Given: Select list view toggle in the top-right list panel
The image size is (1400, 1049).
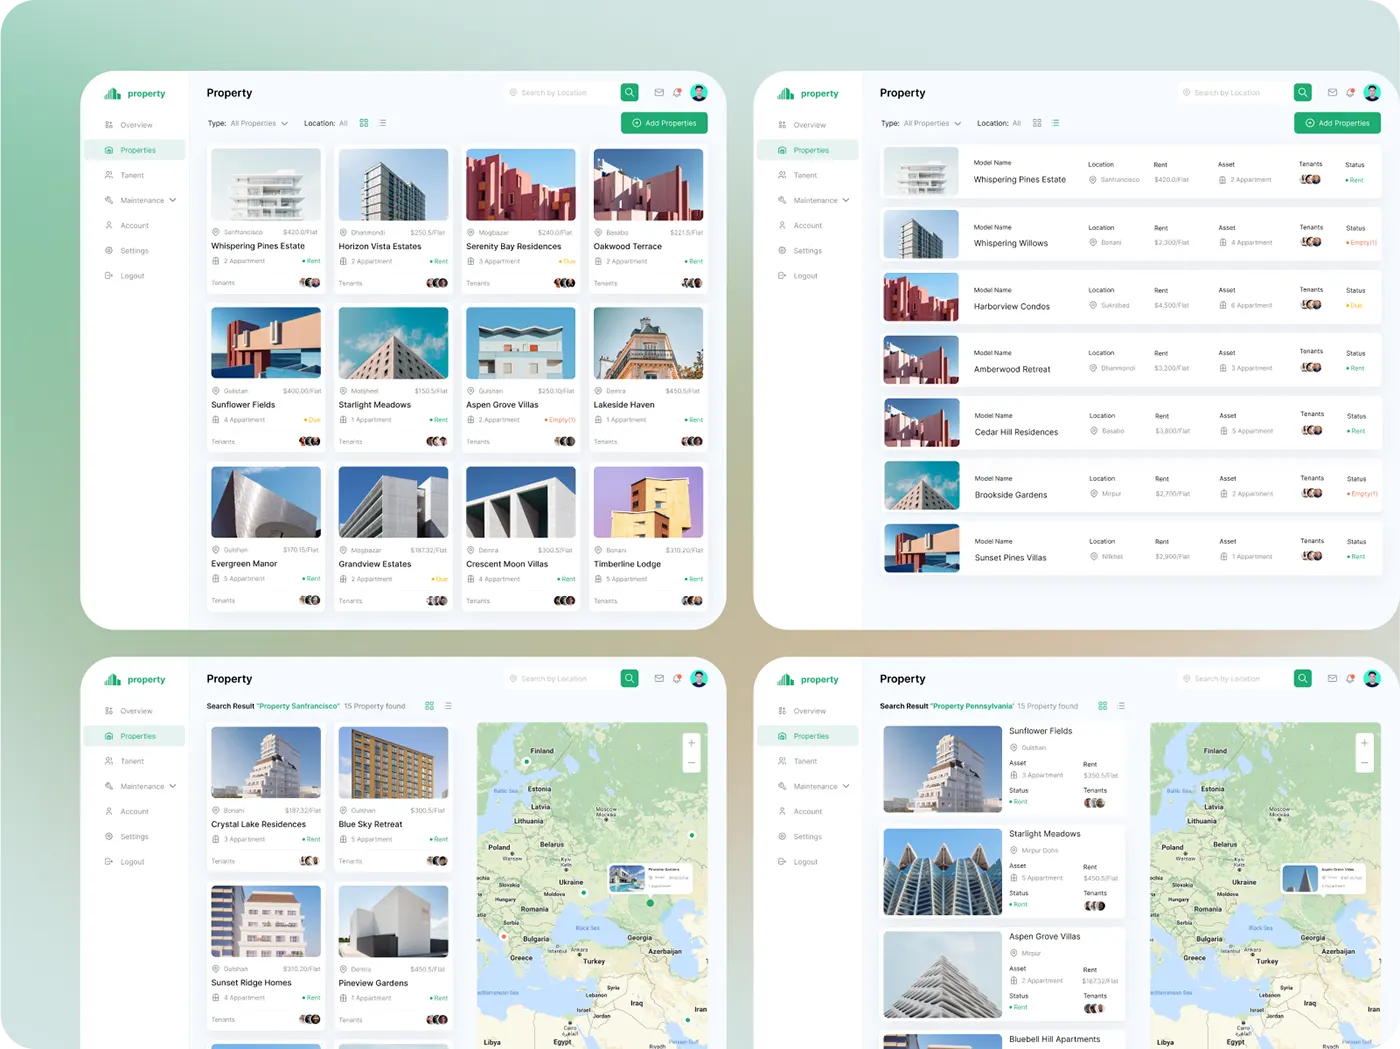Looking at the screenshot, I should click(1056, 123).
